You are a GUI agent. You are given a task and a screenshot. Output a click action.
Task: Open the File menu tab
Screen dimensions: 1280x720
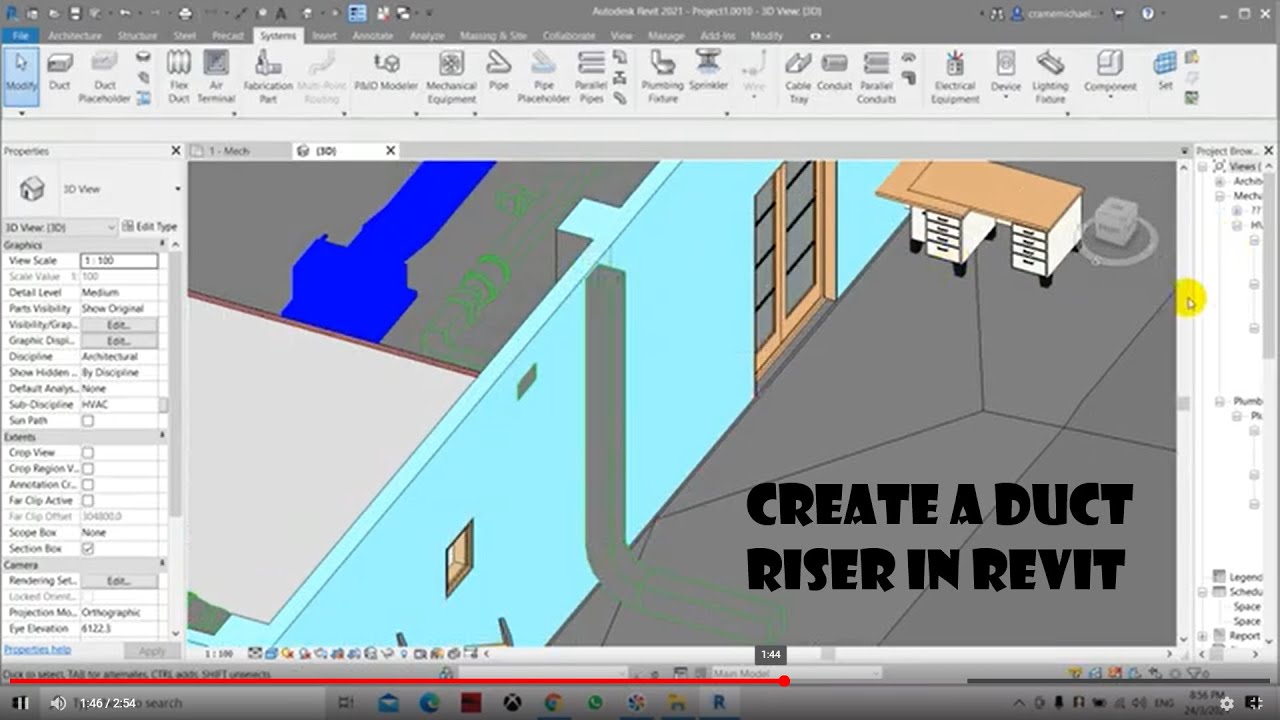coord(19,35)
